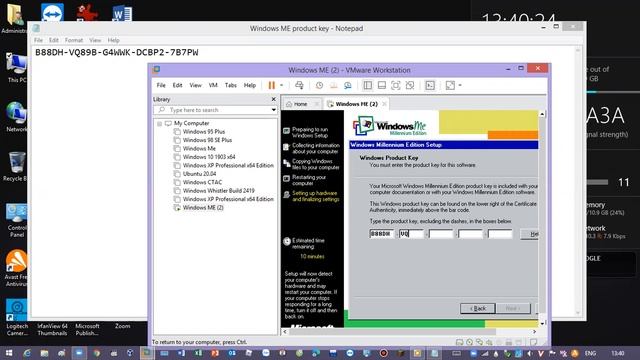The height and width of the screenshot is (360, 640).
Task: Open the VMware File menu
Action: pyautogui.click(x=161, y=85)
